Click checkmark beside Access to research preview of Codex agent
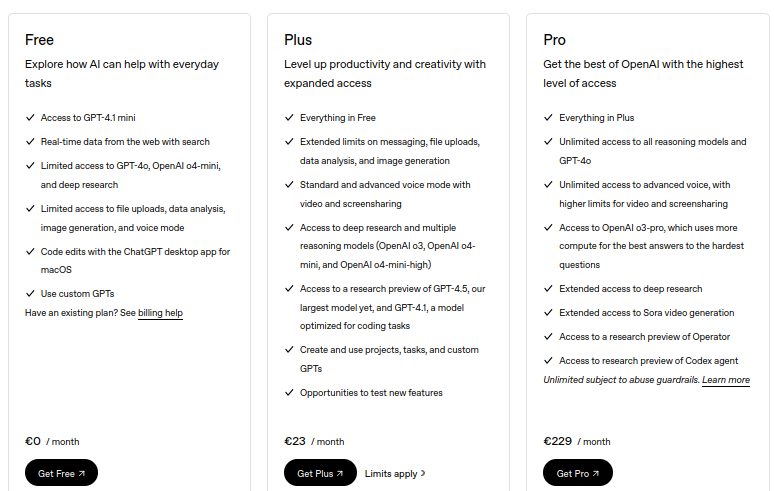 click(x=548, y=361)
